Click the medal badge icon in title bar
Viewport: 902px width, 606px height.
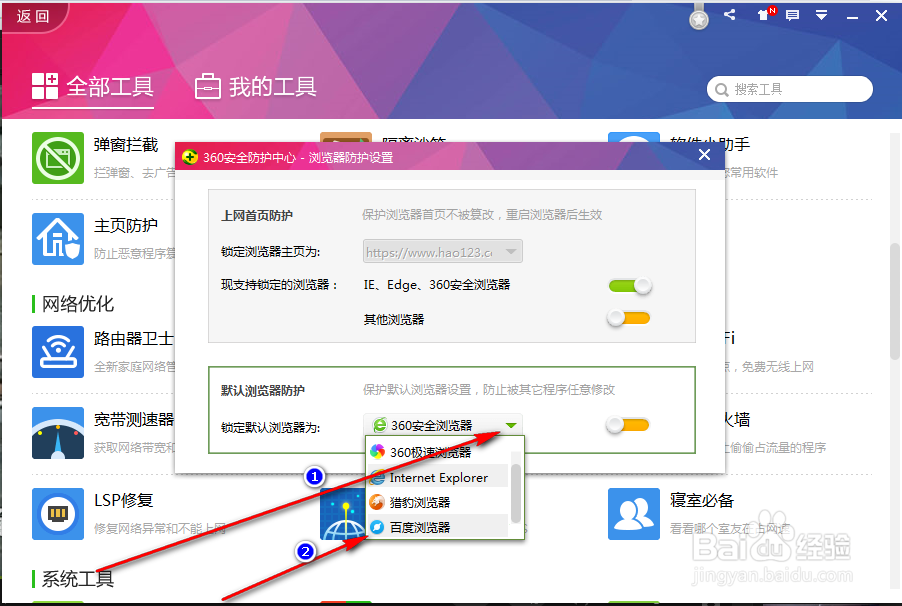[x=699, y=17]
